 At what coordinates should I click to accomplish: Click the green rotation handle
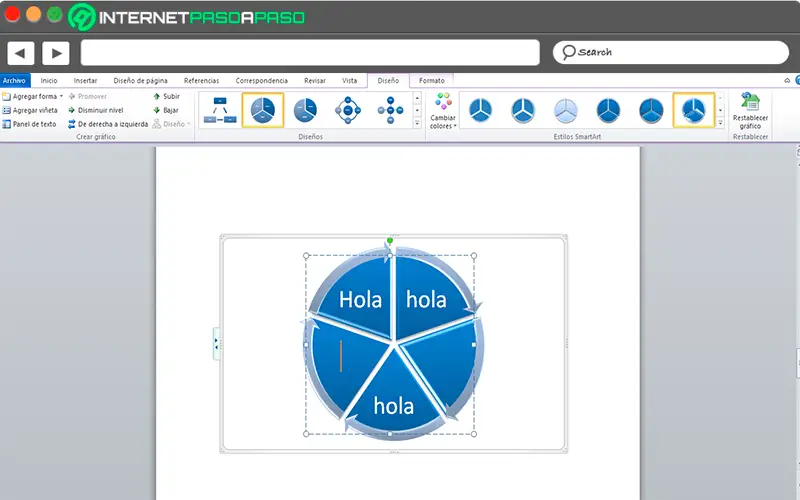[390, 240]
